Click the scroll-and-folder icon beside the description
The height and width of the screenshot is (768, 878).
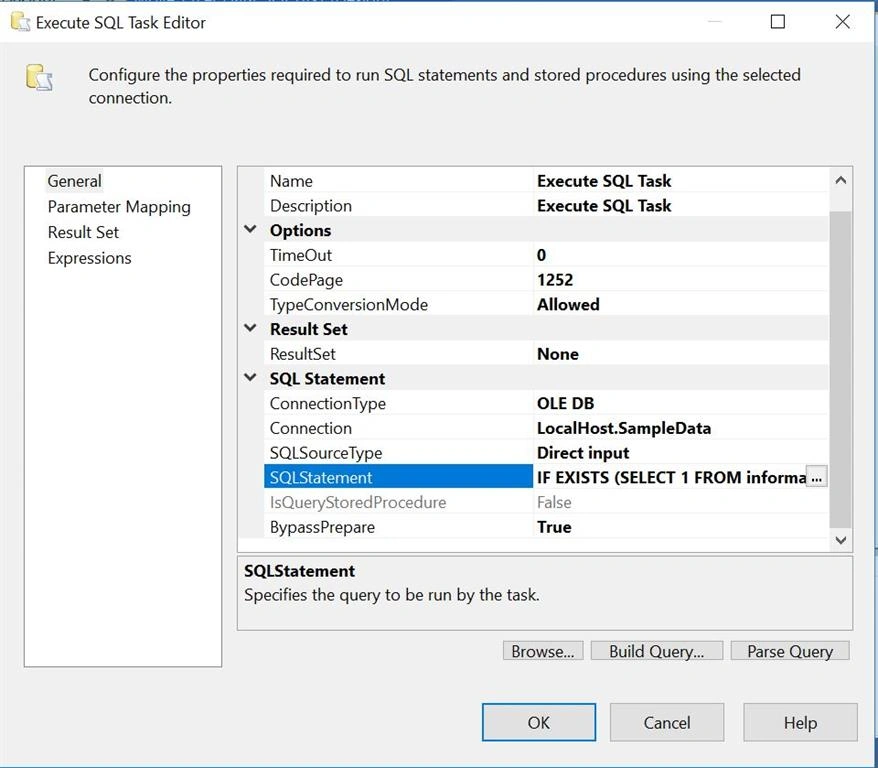(x=39, y=77)
